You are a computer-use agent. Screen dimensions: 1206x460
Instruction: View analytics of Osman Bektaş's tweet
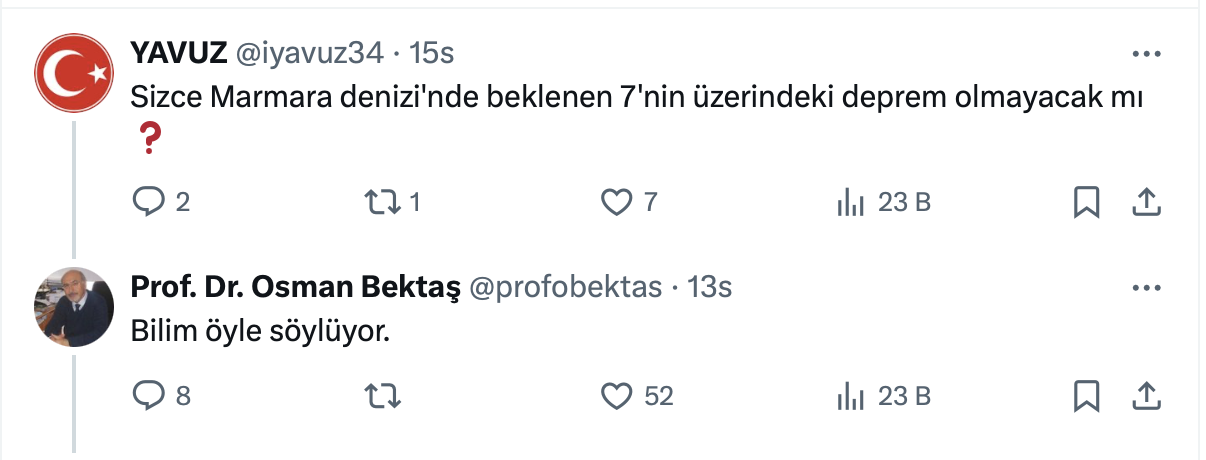point(850,396)
